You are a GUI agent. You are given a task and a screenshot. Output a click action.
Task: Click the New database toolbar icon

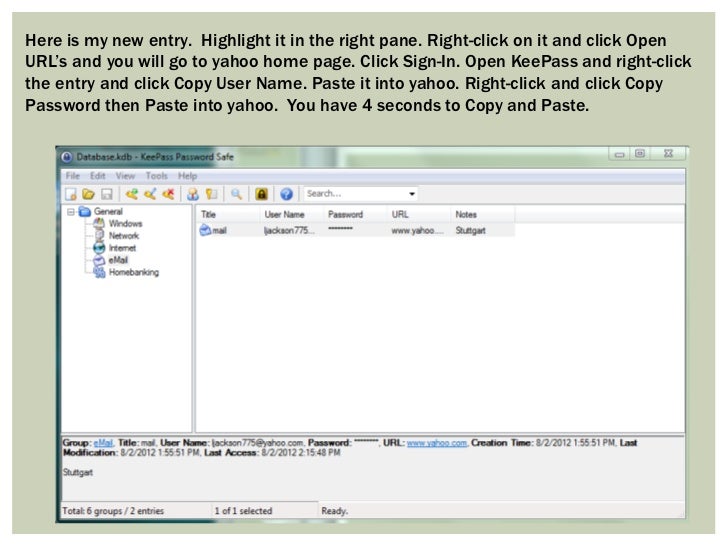pyautogui.click(x=71, y=194)
